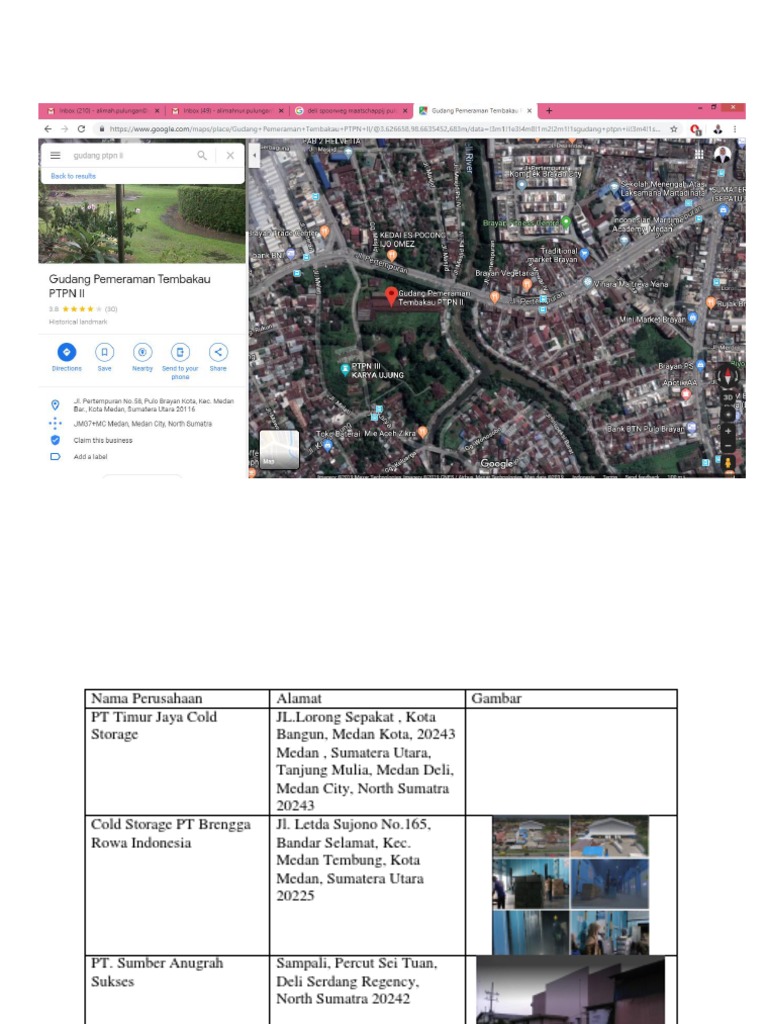Viewport: 768px width, 1024px height.
Task: Click the Apotik AA pharmacy marker
Action: [685, 393]
